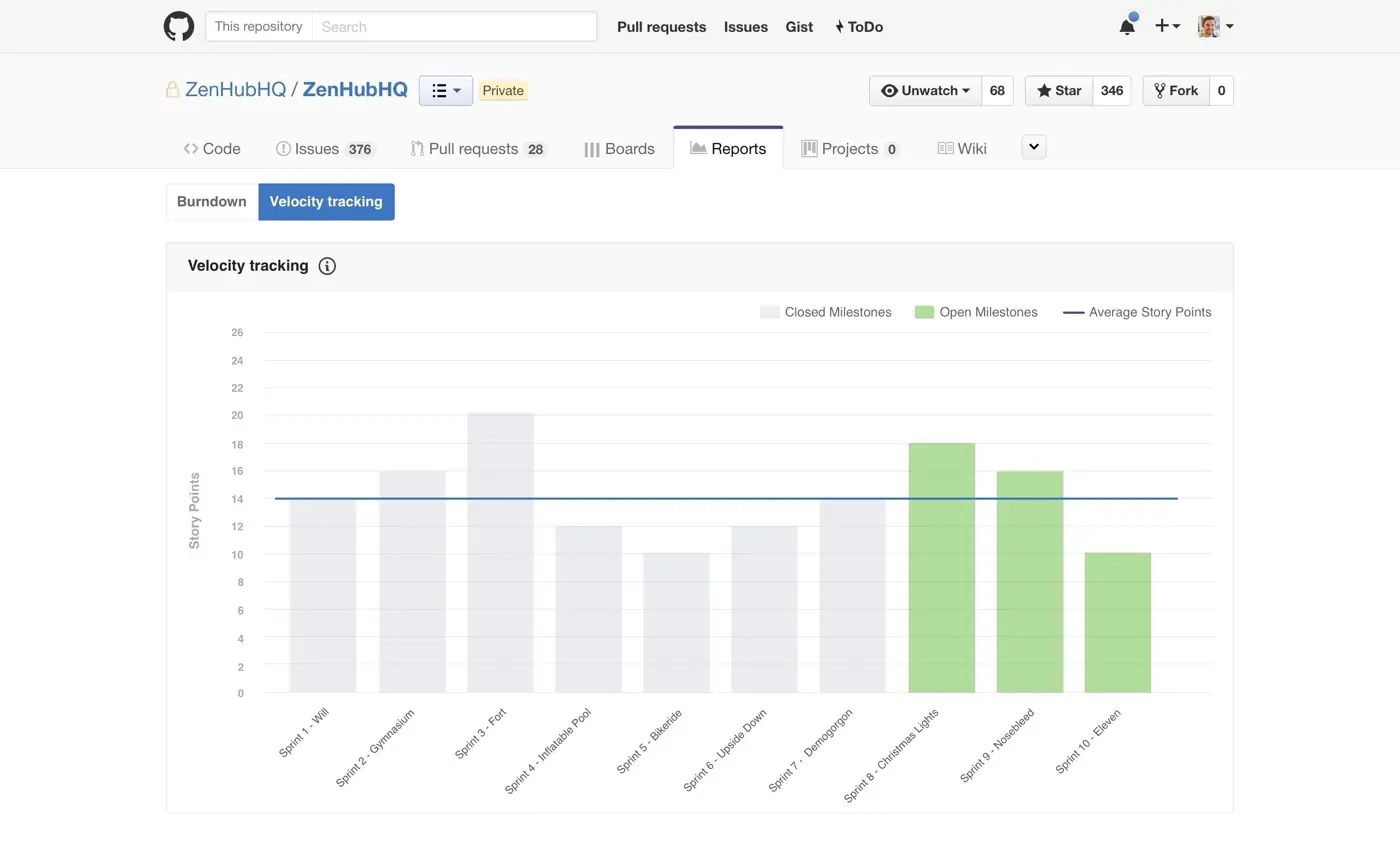Screen dimensions: 1400x850
Task: View the fork count of 0
Action: [1221, 90]
